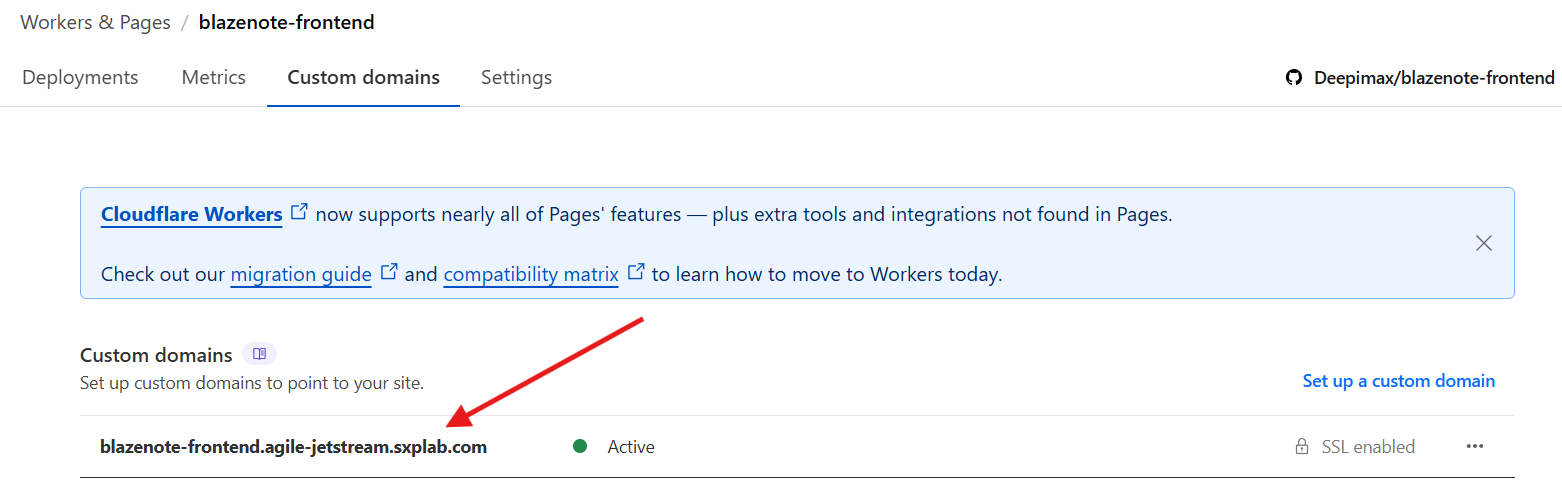Dismiss the Cloudflare Workers info banner
Viewport: 1562px width, 497px height.
pyautogui.click(x=1484, y=243)
